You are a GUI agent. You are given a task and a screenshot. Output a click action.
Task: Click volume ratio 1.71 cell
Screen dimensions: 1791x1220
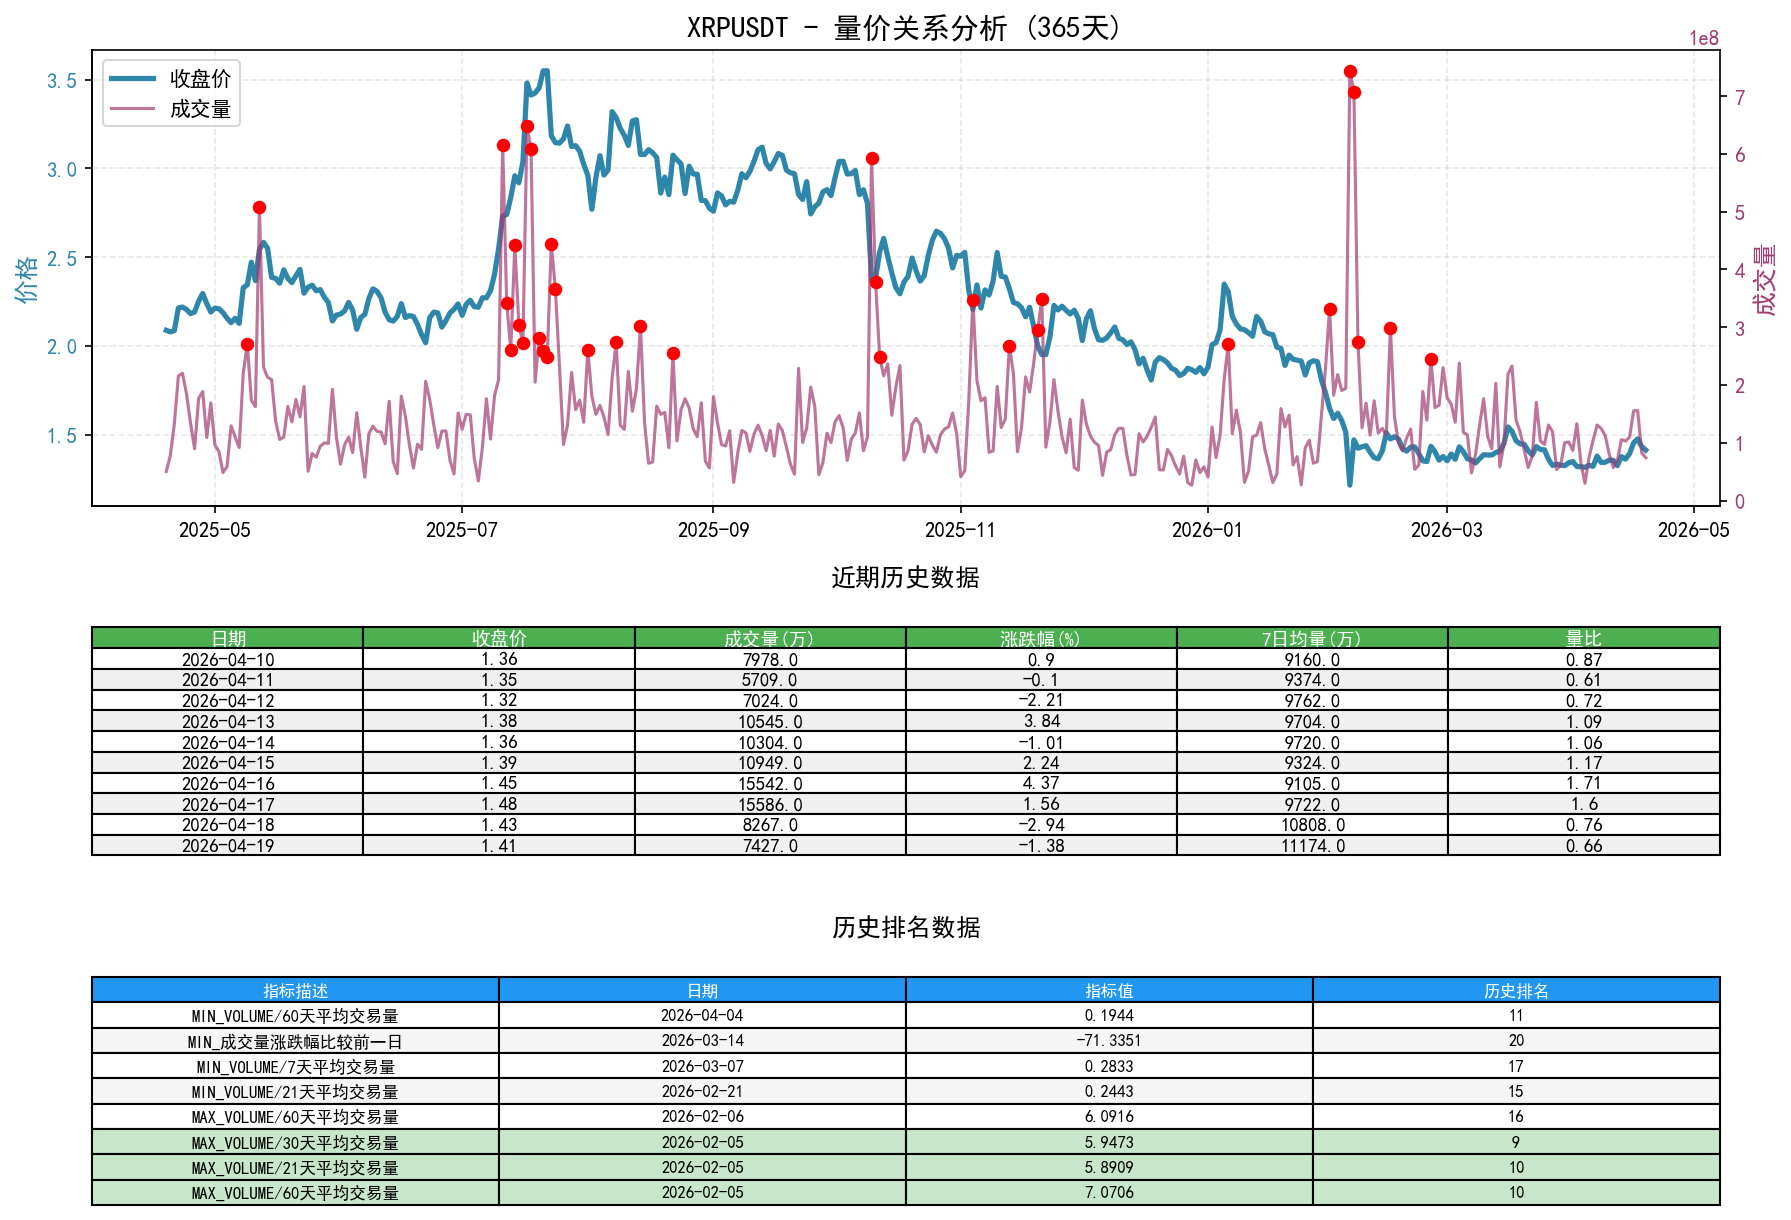tap(1584, 783)
